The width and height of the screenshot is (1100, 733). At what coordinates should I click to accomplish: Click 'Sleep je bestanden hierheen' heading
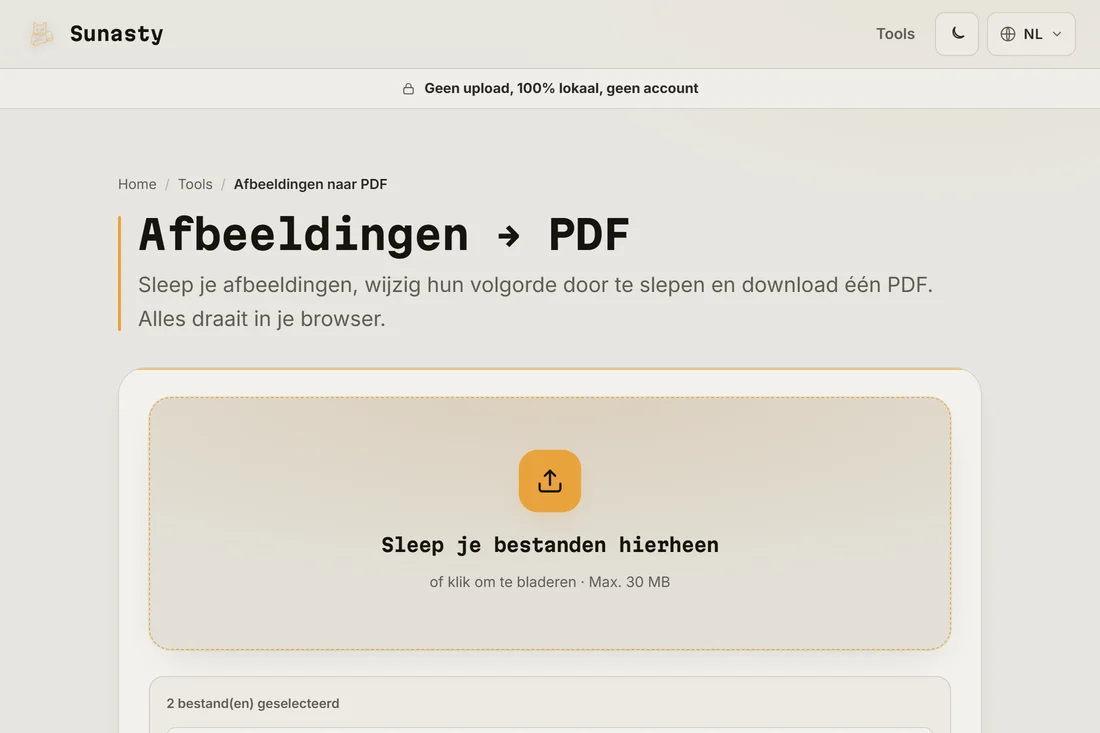point(550,545)
